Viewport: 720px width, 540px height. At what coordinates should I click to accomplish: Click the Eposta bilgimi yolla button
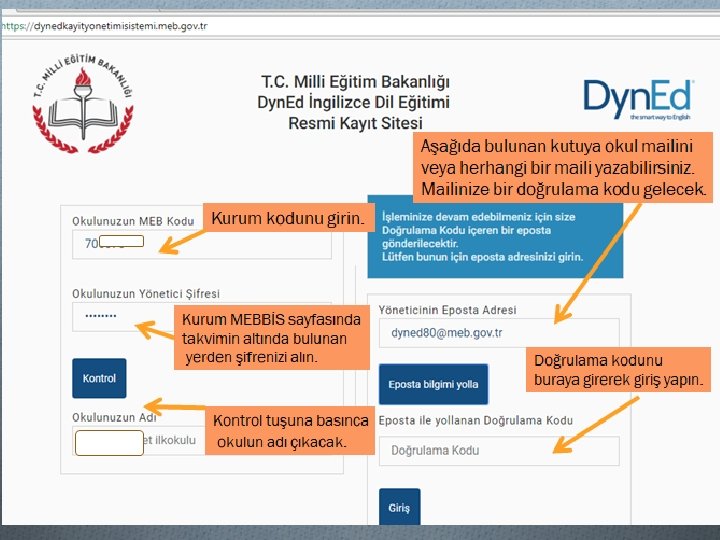pyautogui.click(x=433, y=384)
